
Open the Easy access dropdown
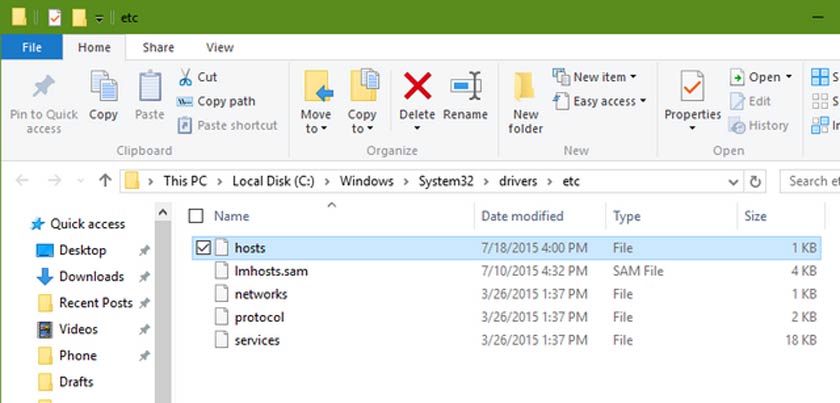coord(600,101)
